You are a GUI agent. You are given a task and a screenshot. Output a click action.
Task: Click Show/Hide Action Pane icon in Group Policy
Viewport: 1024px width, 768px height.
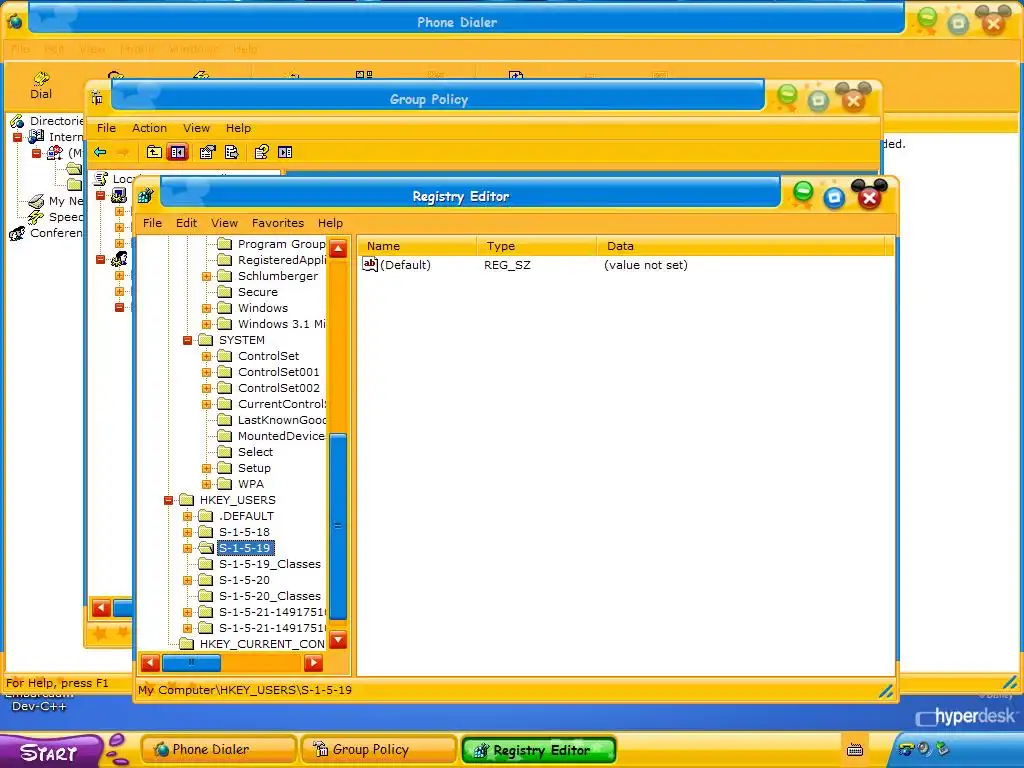coord(285,152)
